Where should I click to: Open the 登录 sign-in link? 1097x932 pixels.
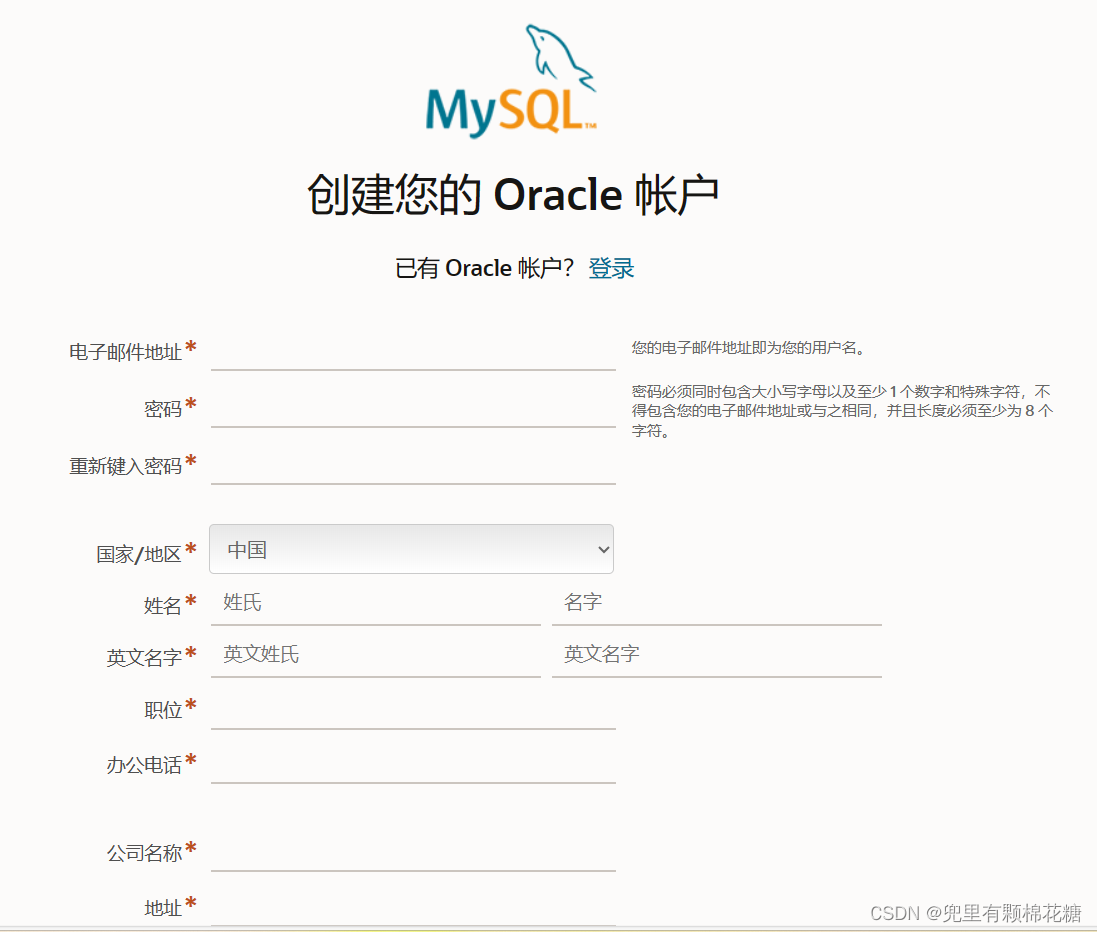[611, 268]
